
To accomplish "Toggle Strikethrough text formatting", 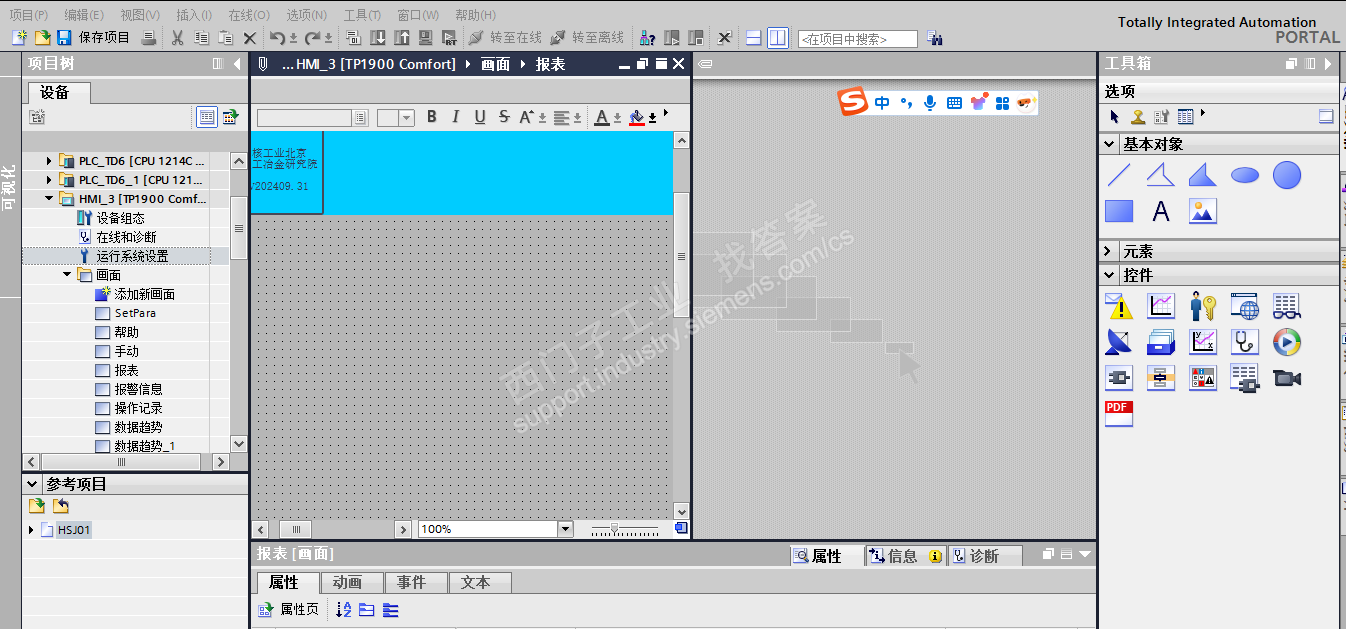I will (x=504, y=117).
